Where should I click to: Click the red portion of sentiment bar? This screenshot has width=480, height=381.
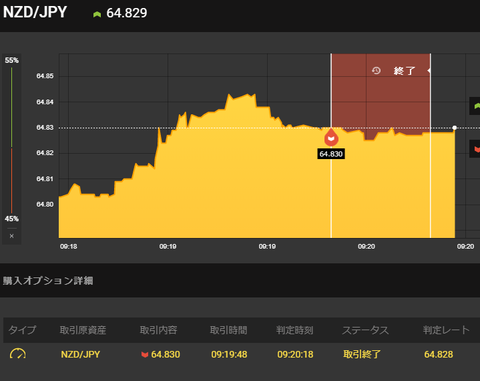point(11,180)
